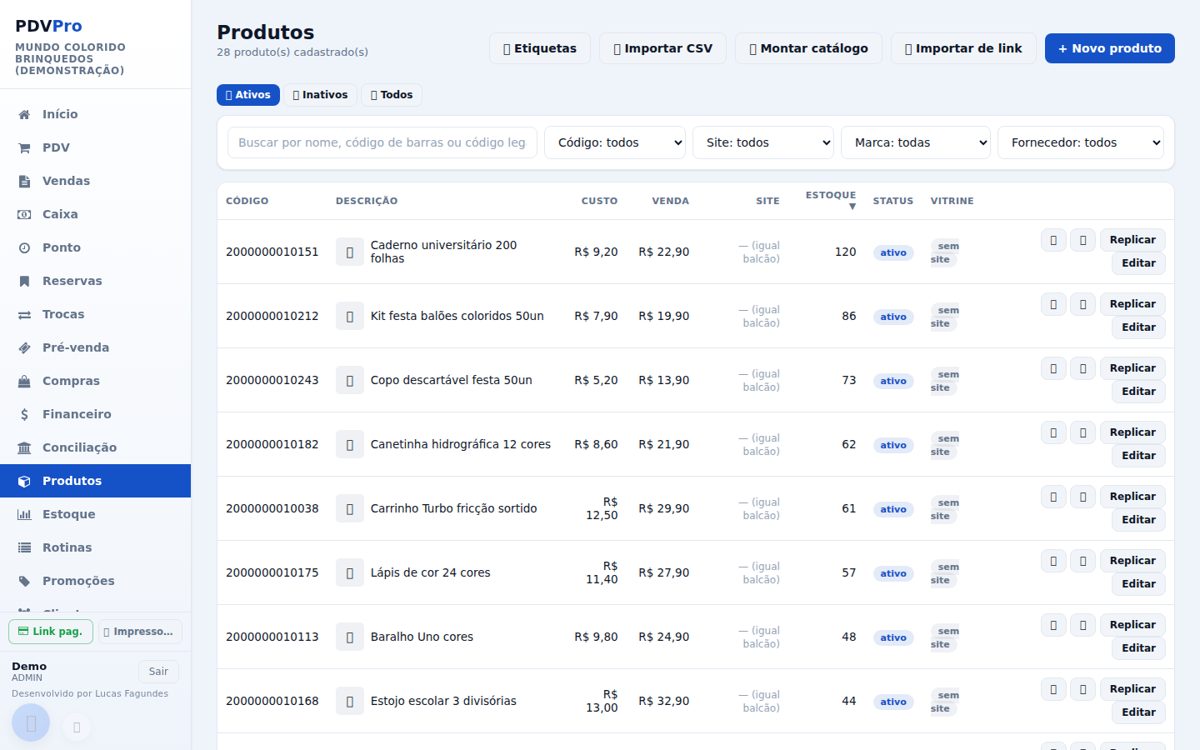Viewport: 1200px width, 750px height.
Task: Click Replicar on the Carrinho Turbo row
Action: point(1133,497)
